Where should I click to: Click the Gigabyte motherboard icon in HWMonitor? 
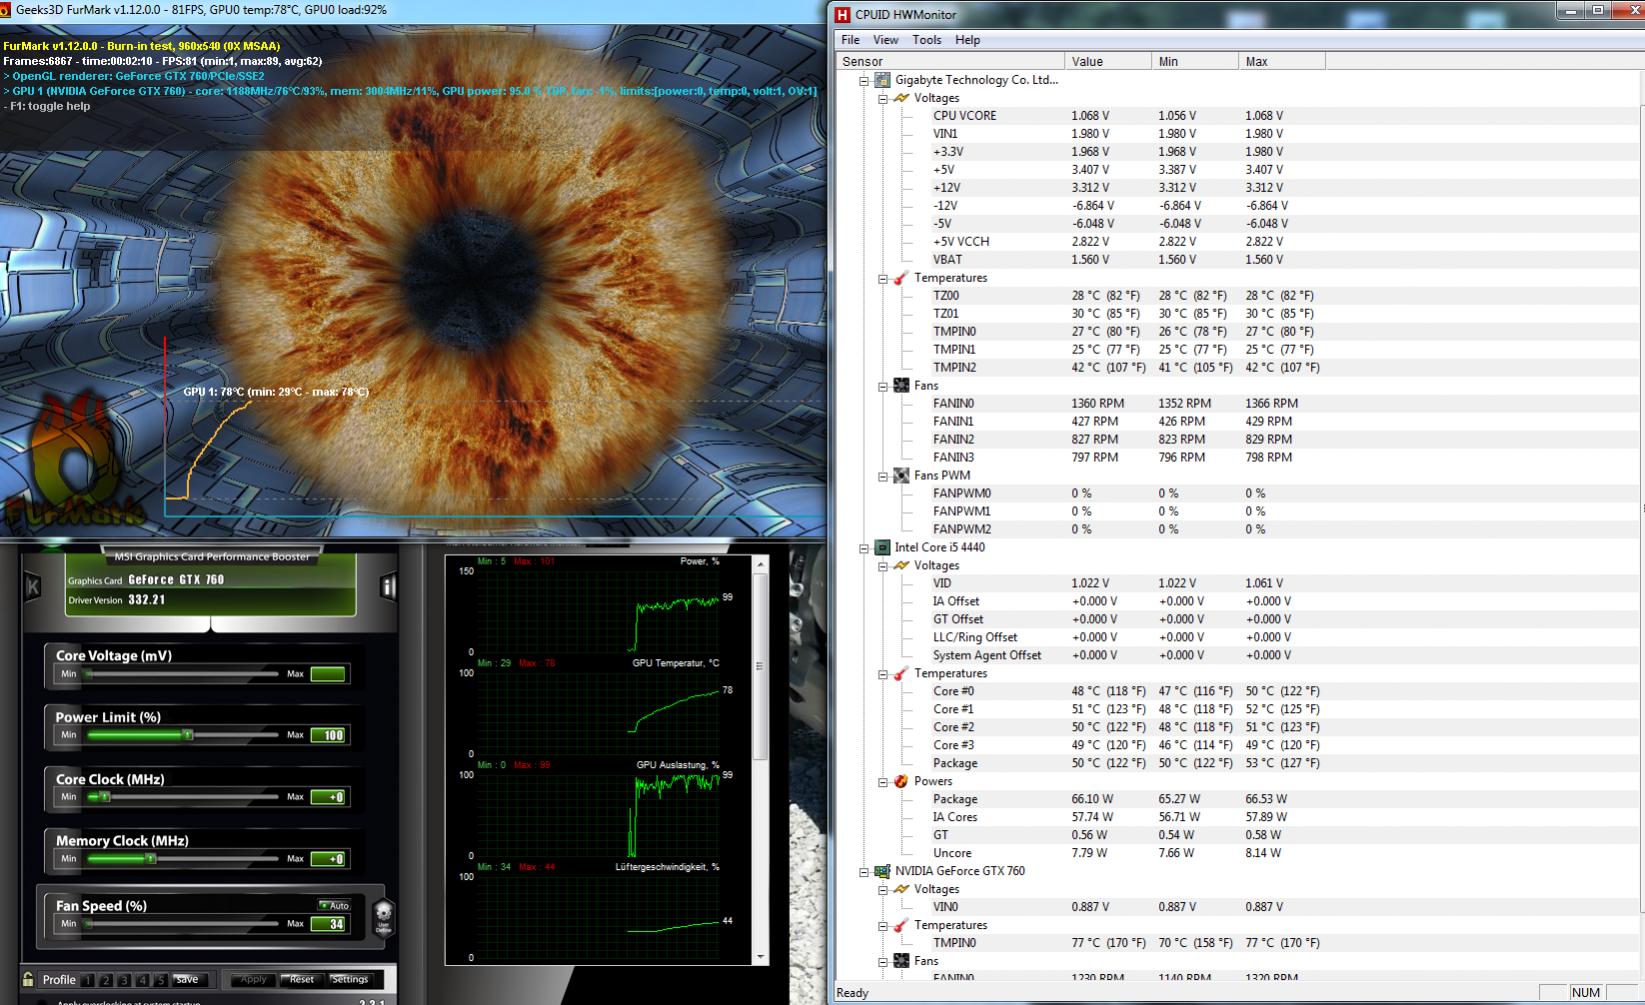coord(882,80)
